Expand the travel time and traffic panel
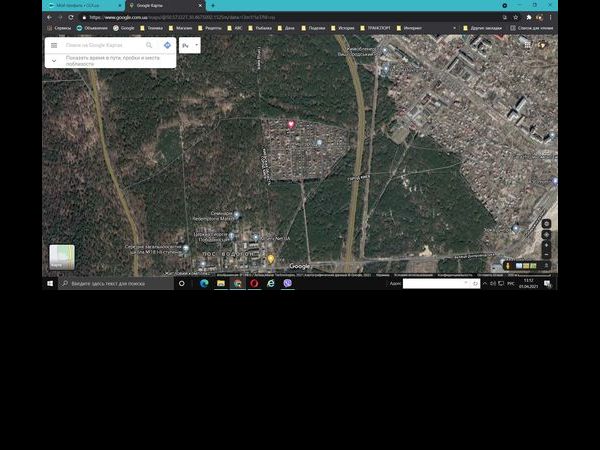 coord(54,60)
